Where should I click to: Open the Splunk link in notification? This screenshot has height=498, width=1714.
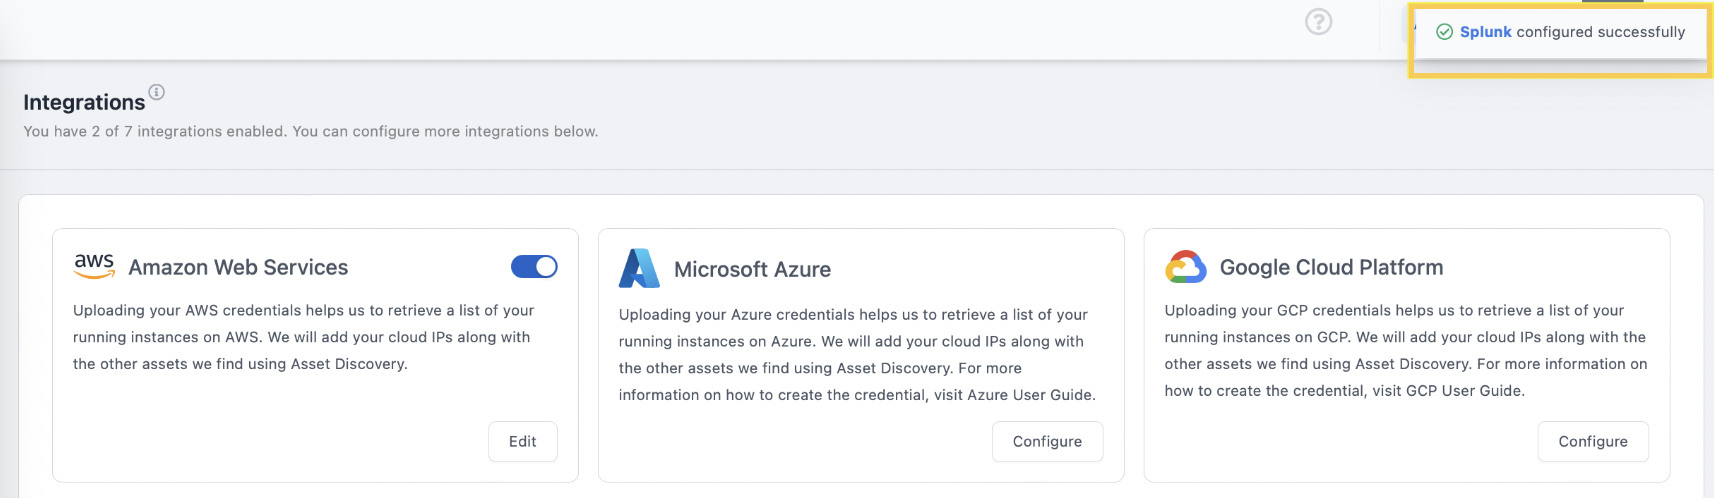(1485, 32)
